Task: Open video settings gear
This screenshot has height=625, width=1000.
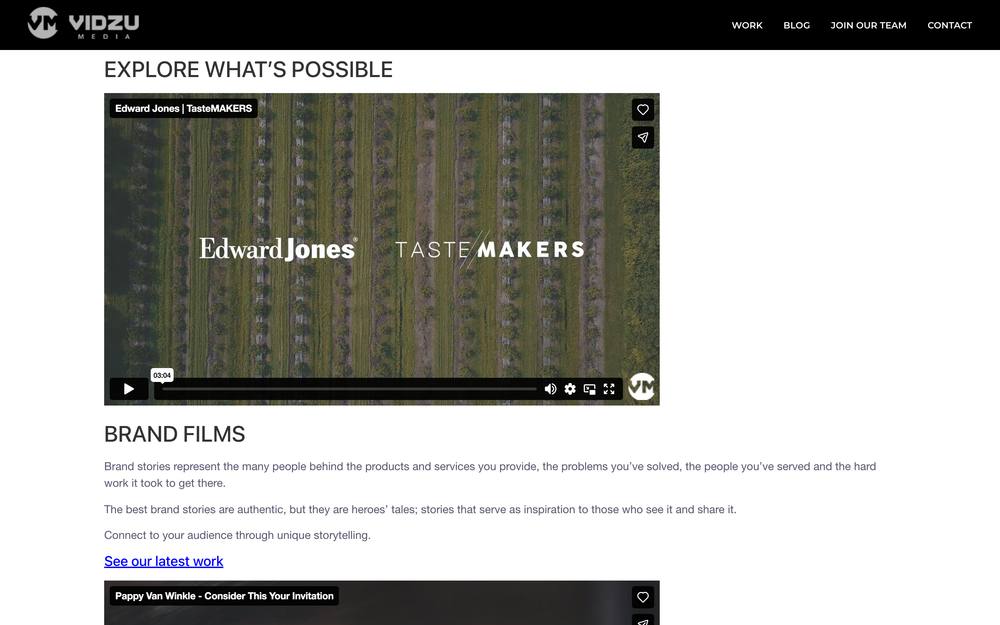Action: [x=570, y=389]
